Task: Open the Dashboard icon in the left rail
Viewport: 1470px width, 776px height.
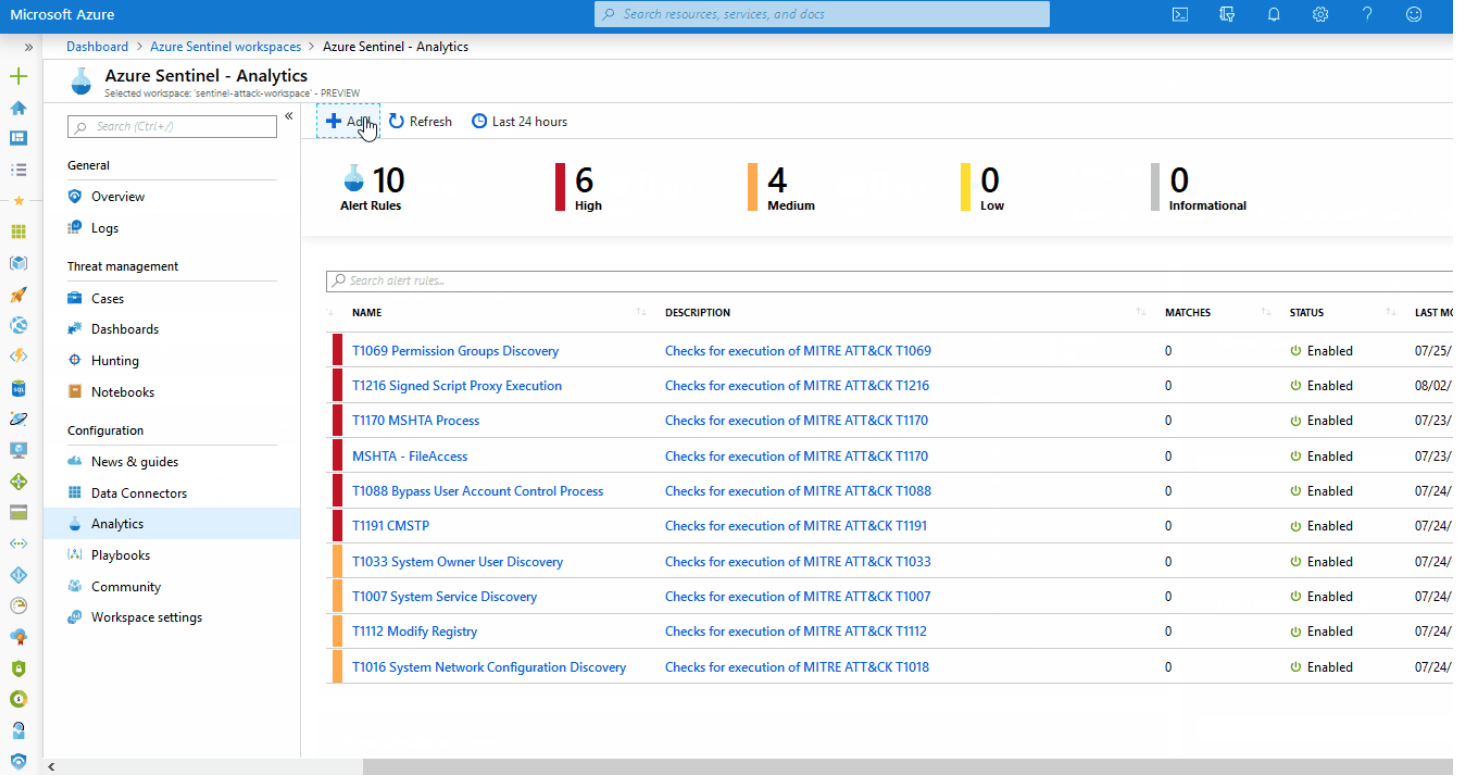Action: [x=18, y=138]
